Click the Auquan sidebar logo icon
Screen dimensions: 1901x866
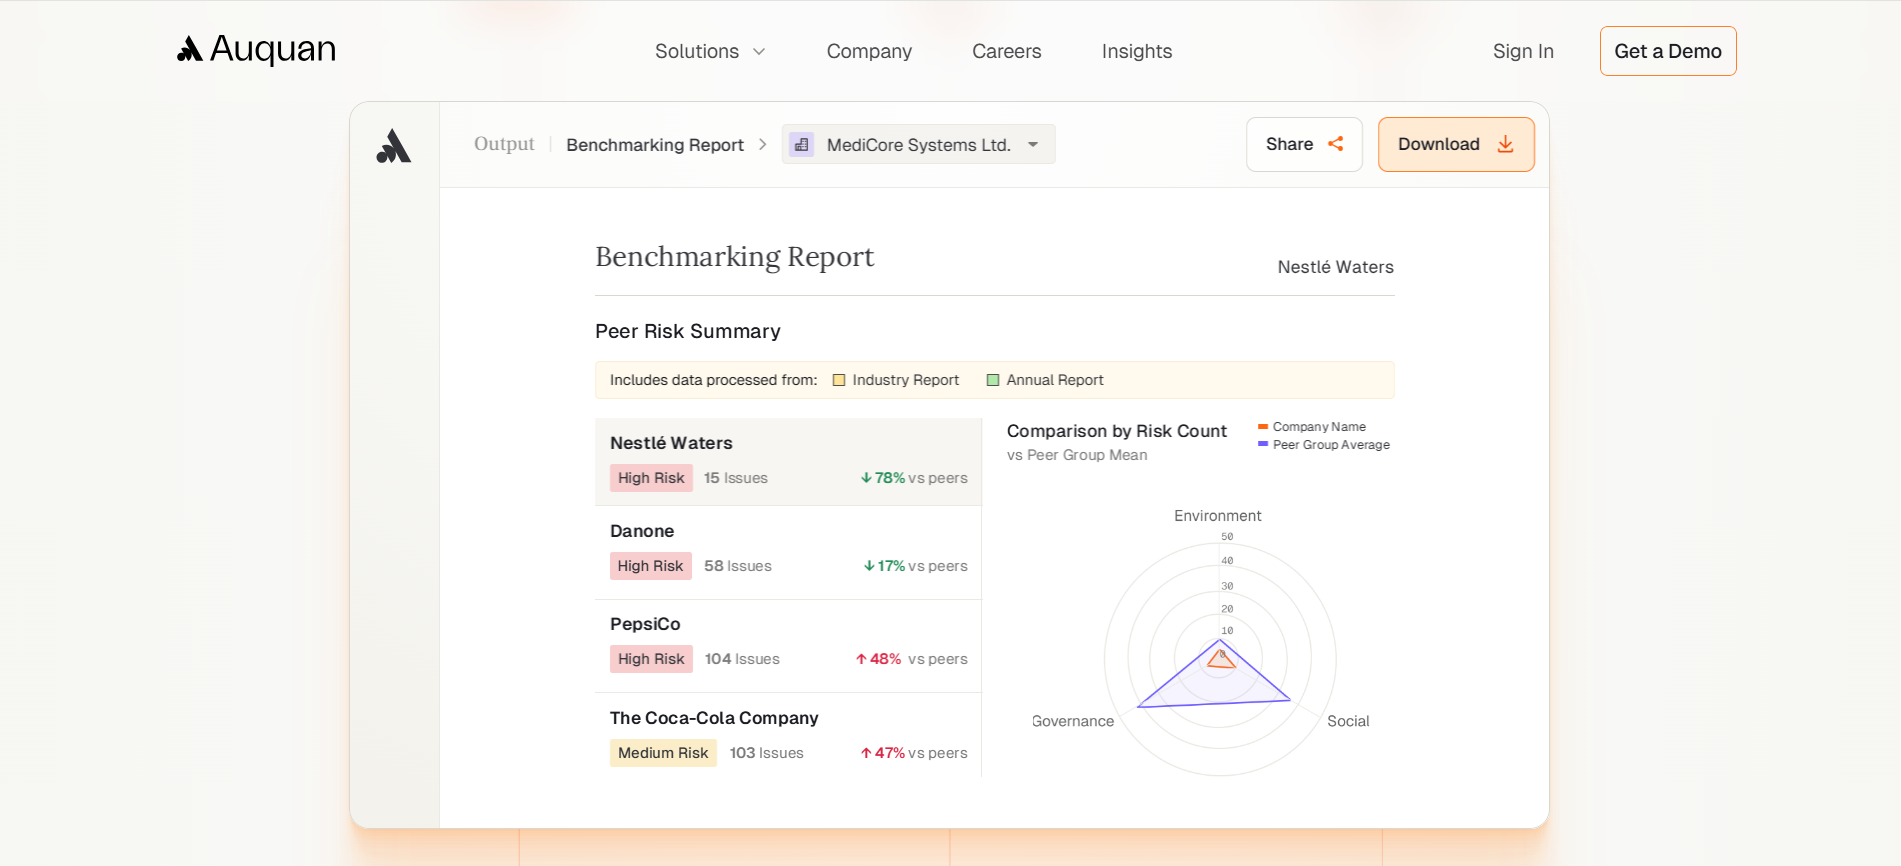tap(394, 146)
